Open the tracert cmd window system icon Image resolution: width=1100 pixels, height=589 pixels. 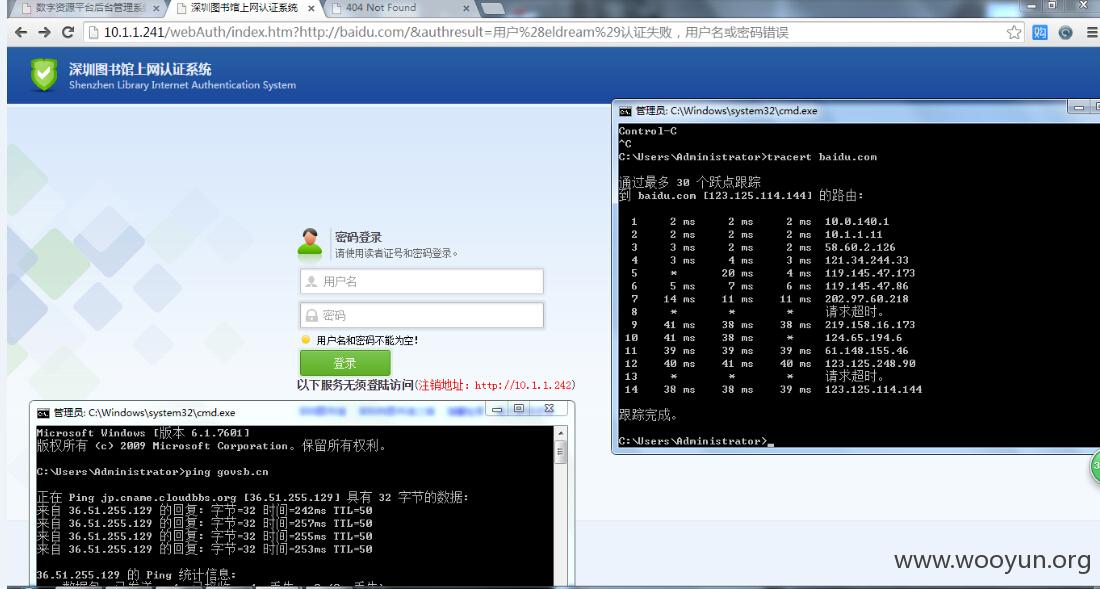coord(624,111)
